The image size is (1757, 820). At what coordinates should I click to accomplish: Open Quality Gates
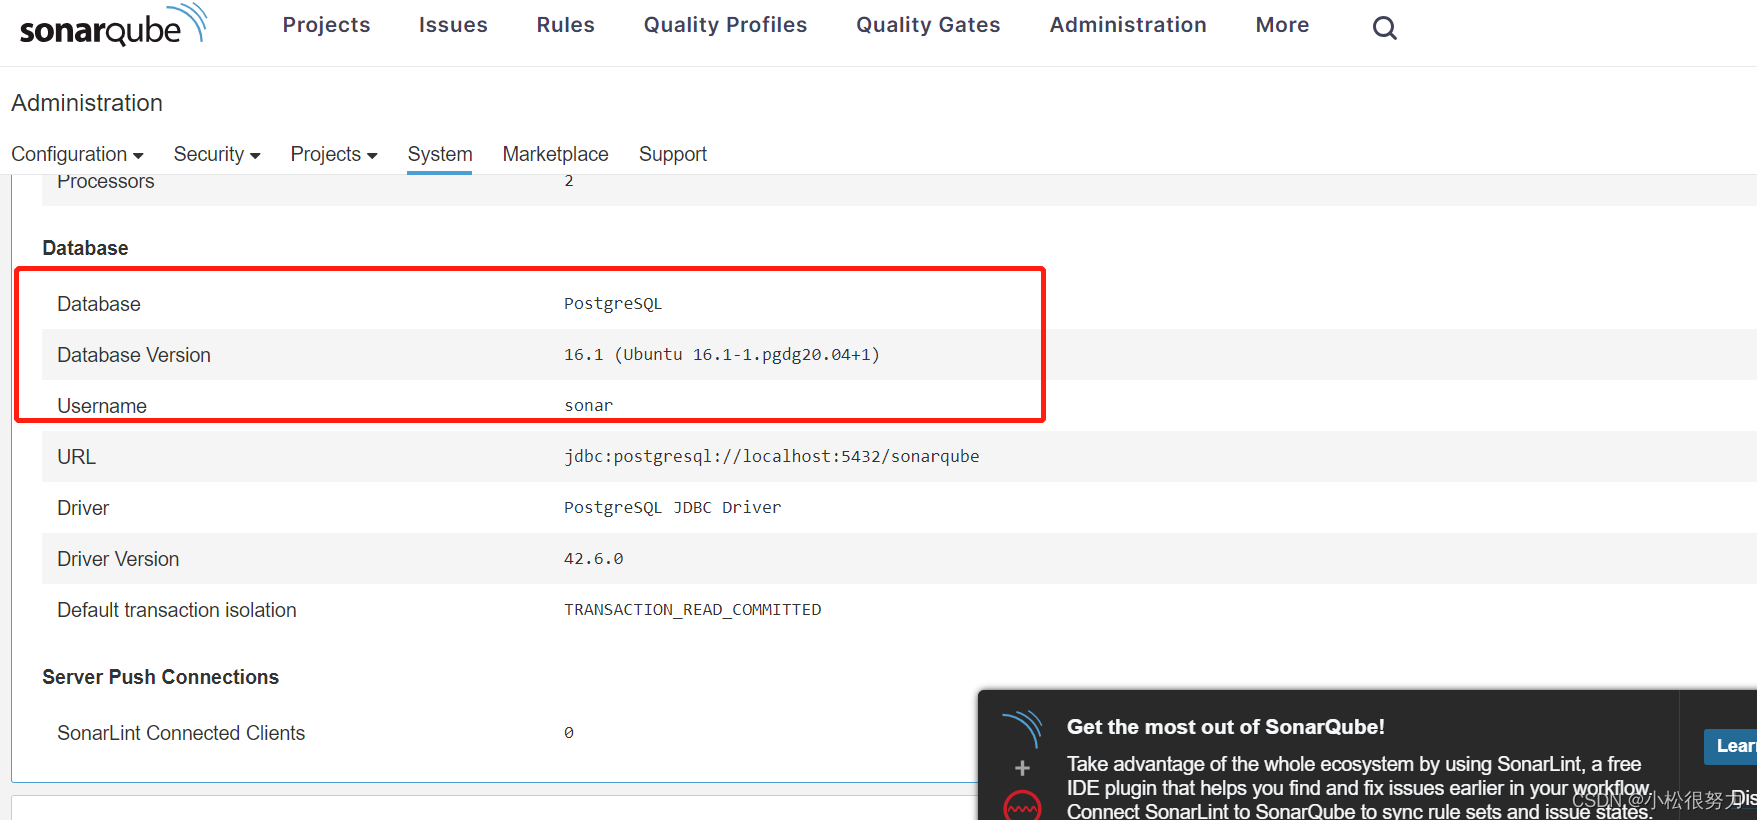928,25
